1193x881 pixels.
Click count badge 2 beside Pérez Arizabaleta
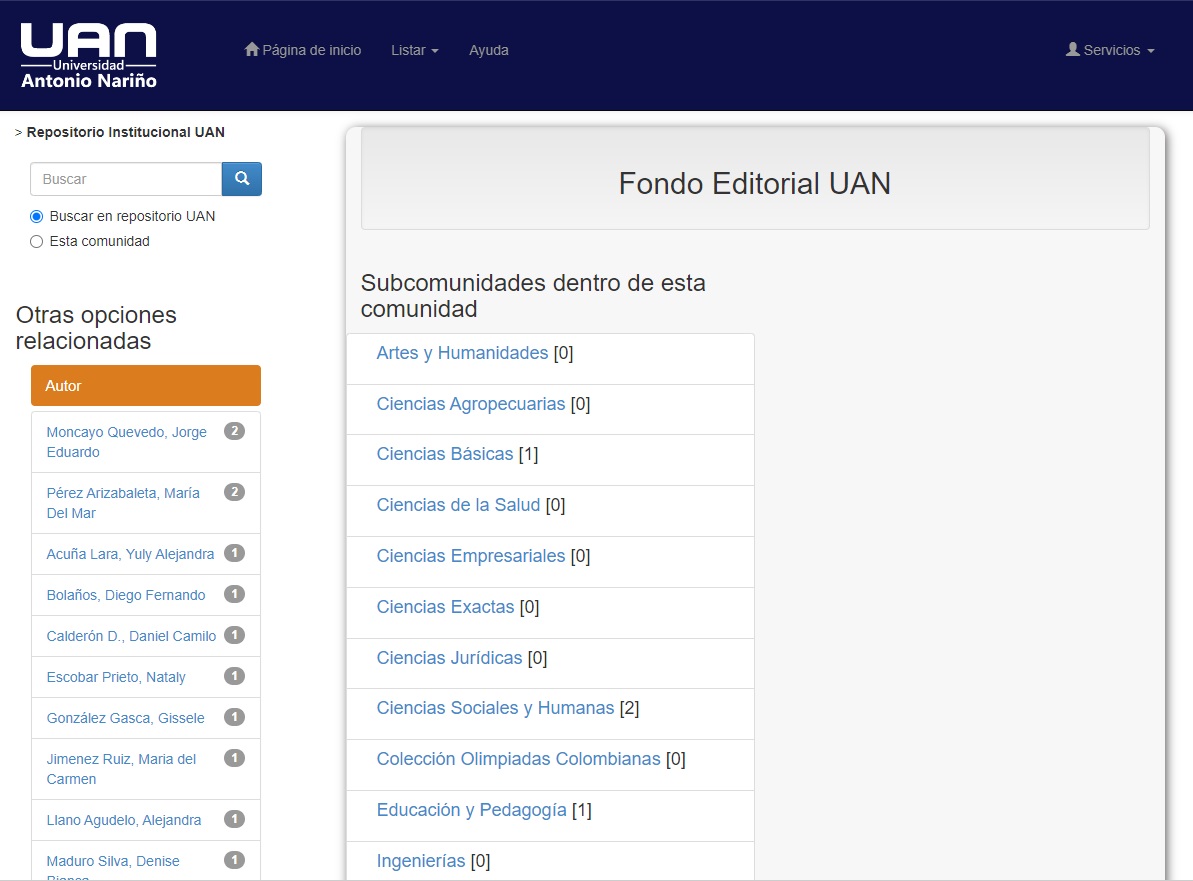pyautogui.click(x=234, y=492)
